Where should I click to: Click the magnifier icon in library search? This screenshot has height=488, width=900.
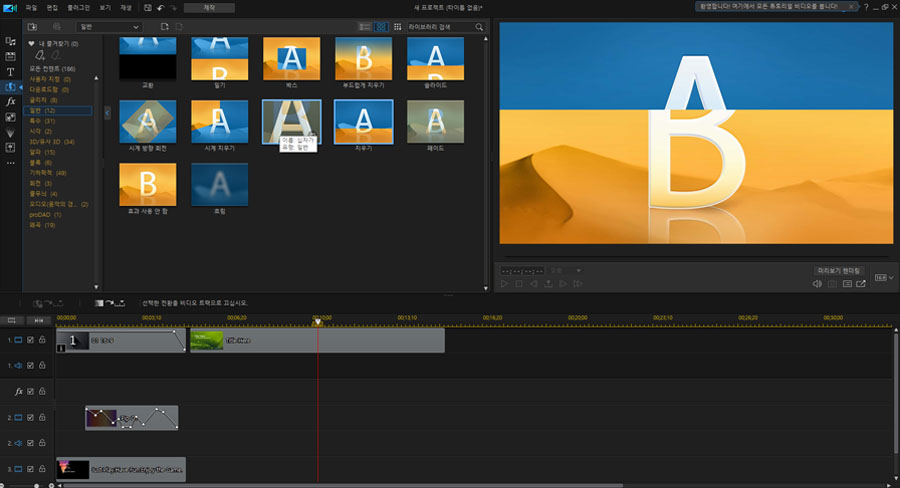click(x=479, y=27)
